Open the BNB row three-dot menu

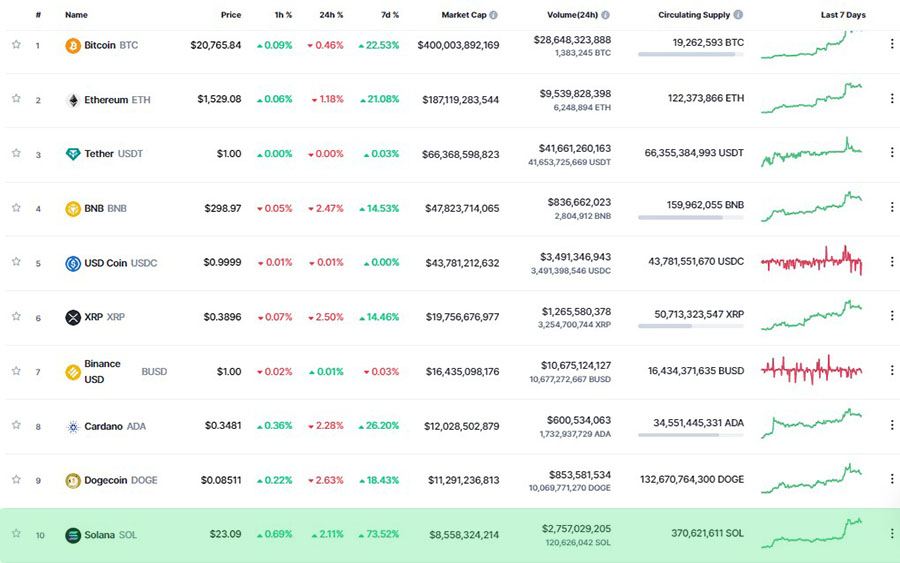tap(891, 207)
